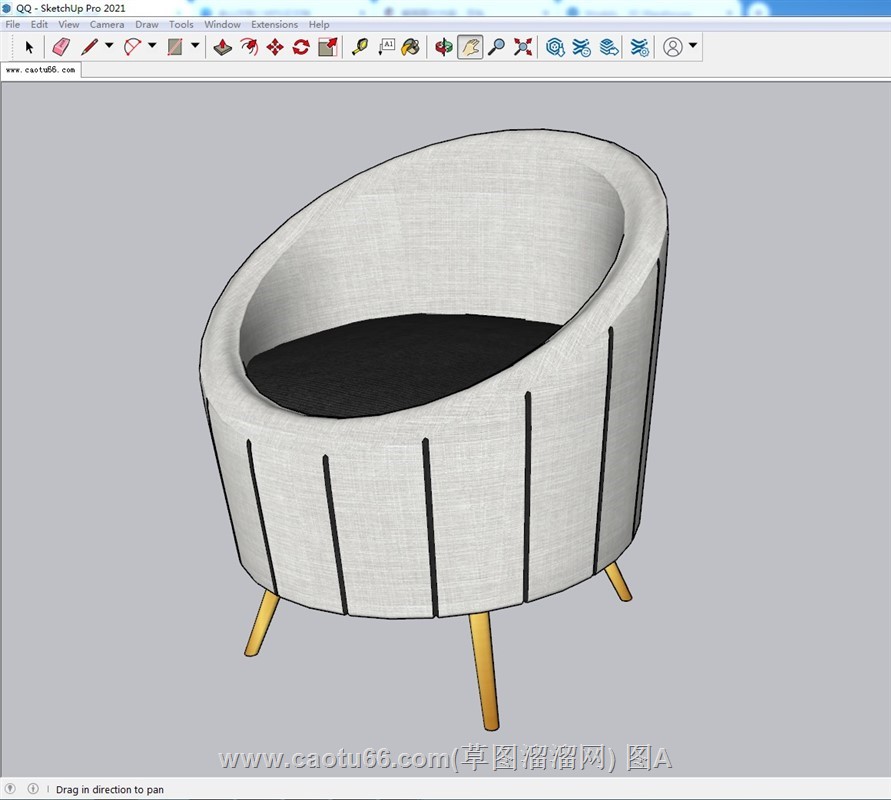Expand the Line tool dropdown arrow

109,45
